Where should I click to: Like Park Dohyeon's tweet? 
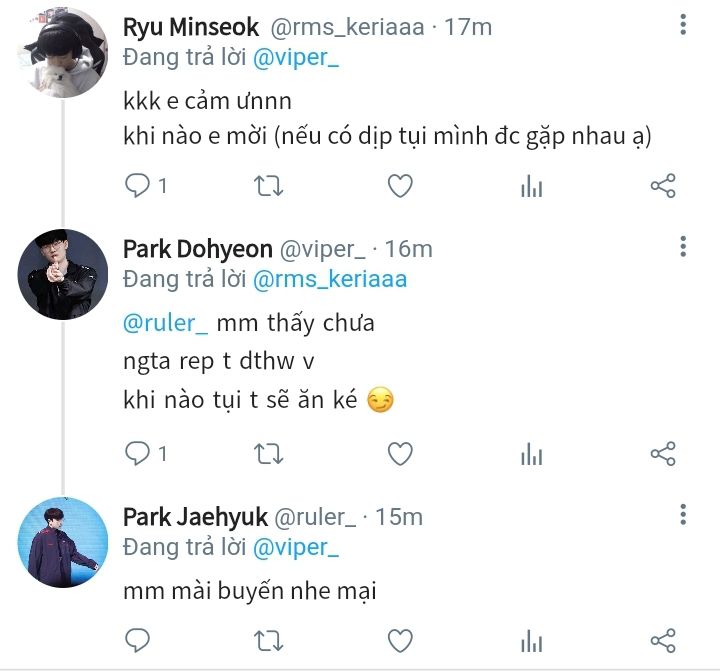[x=400, y=454]
